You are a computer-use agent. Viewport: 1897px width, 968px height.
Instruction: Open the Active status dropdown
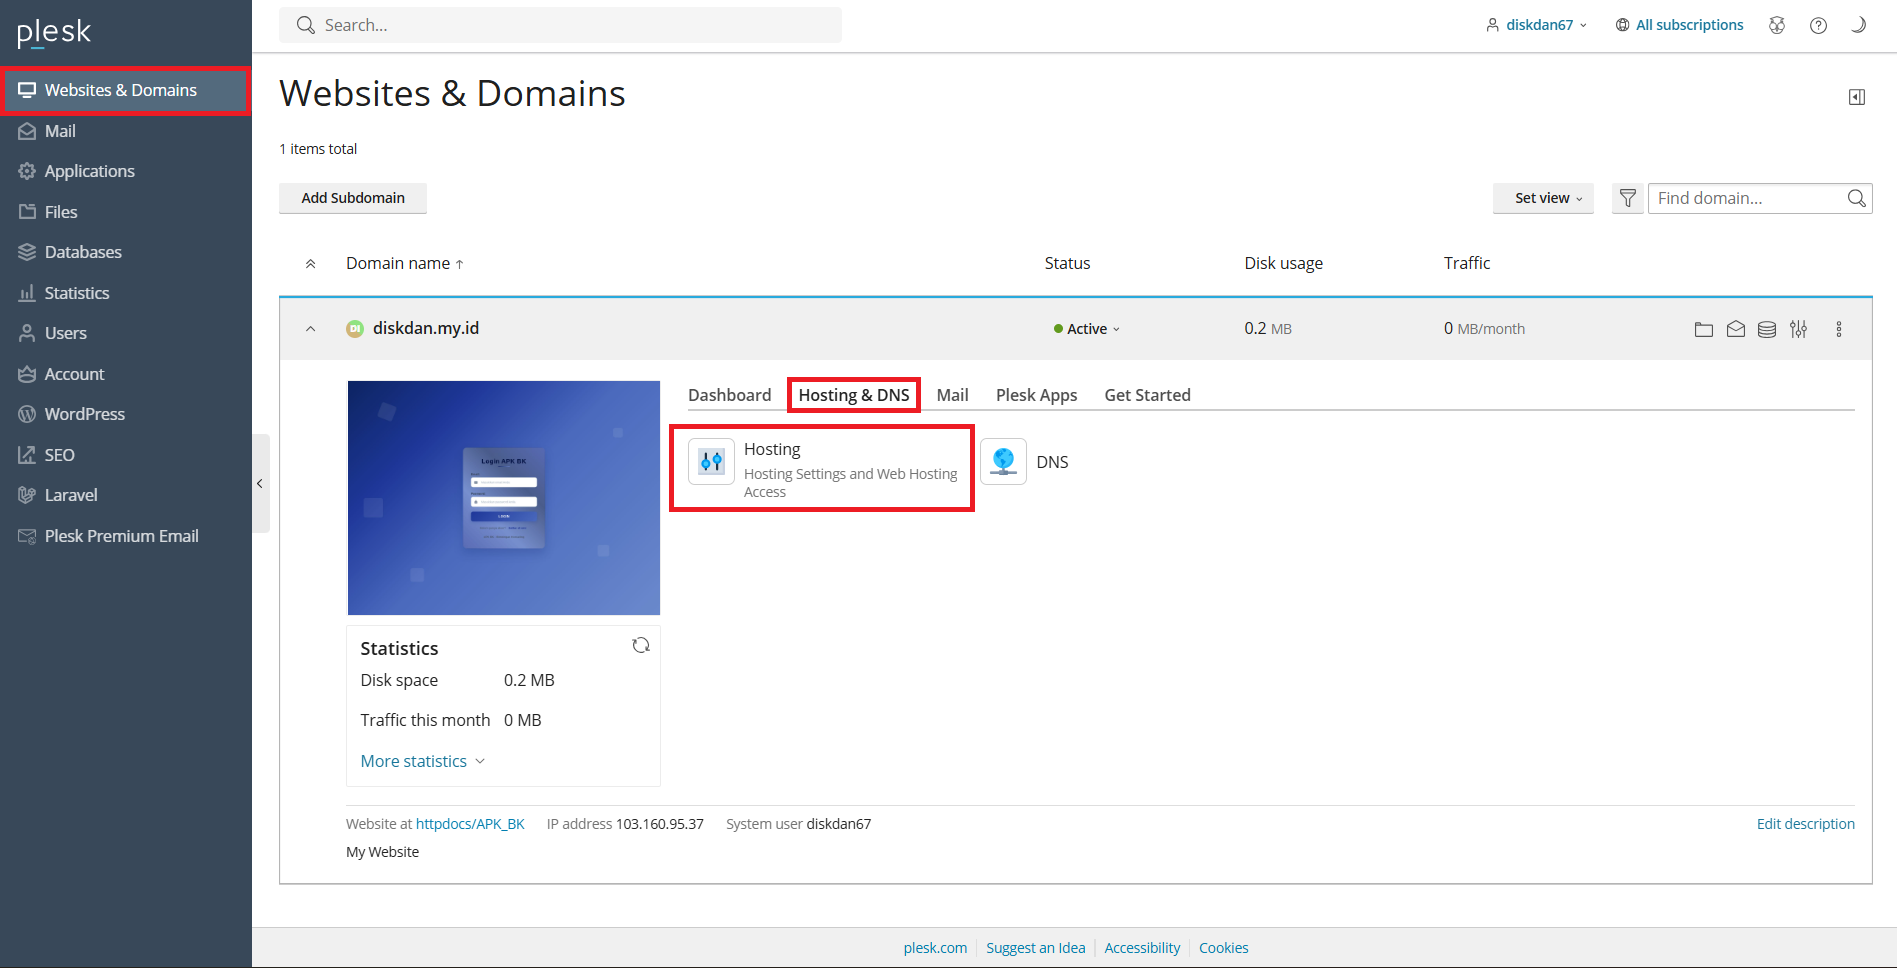[x=1087, y=329]
